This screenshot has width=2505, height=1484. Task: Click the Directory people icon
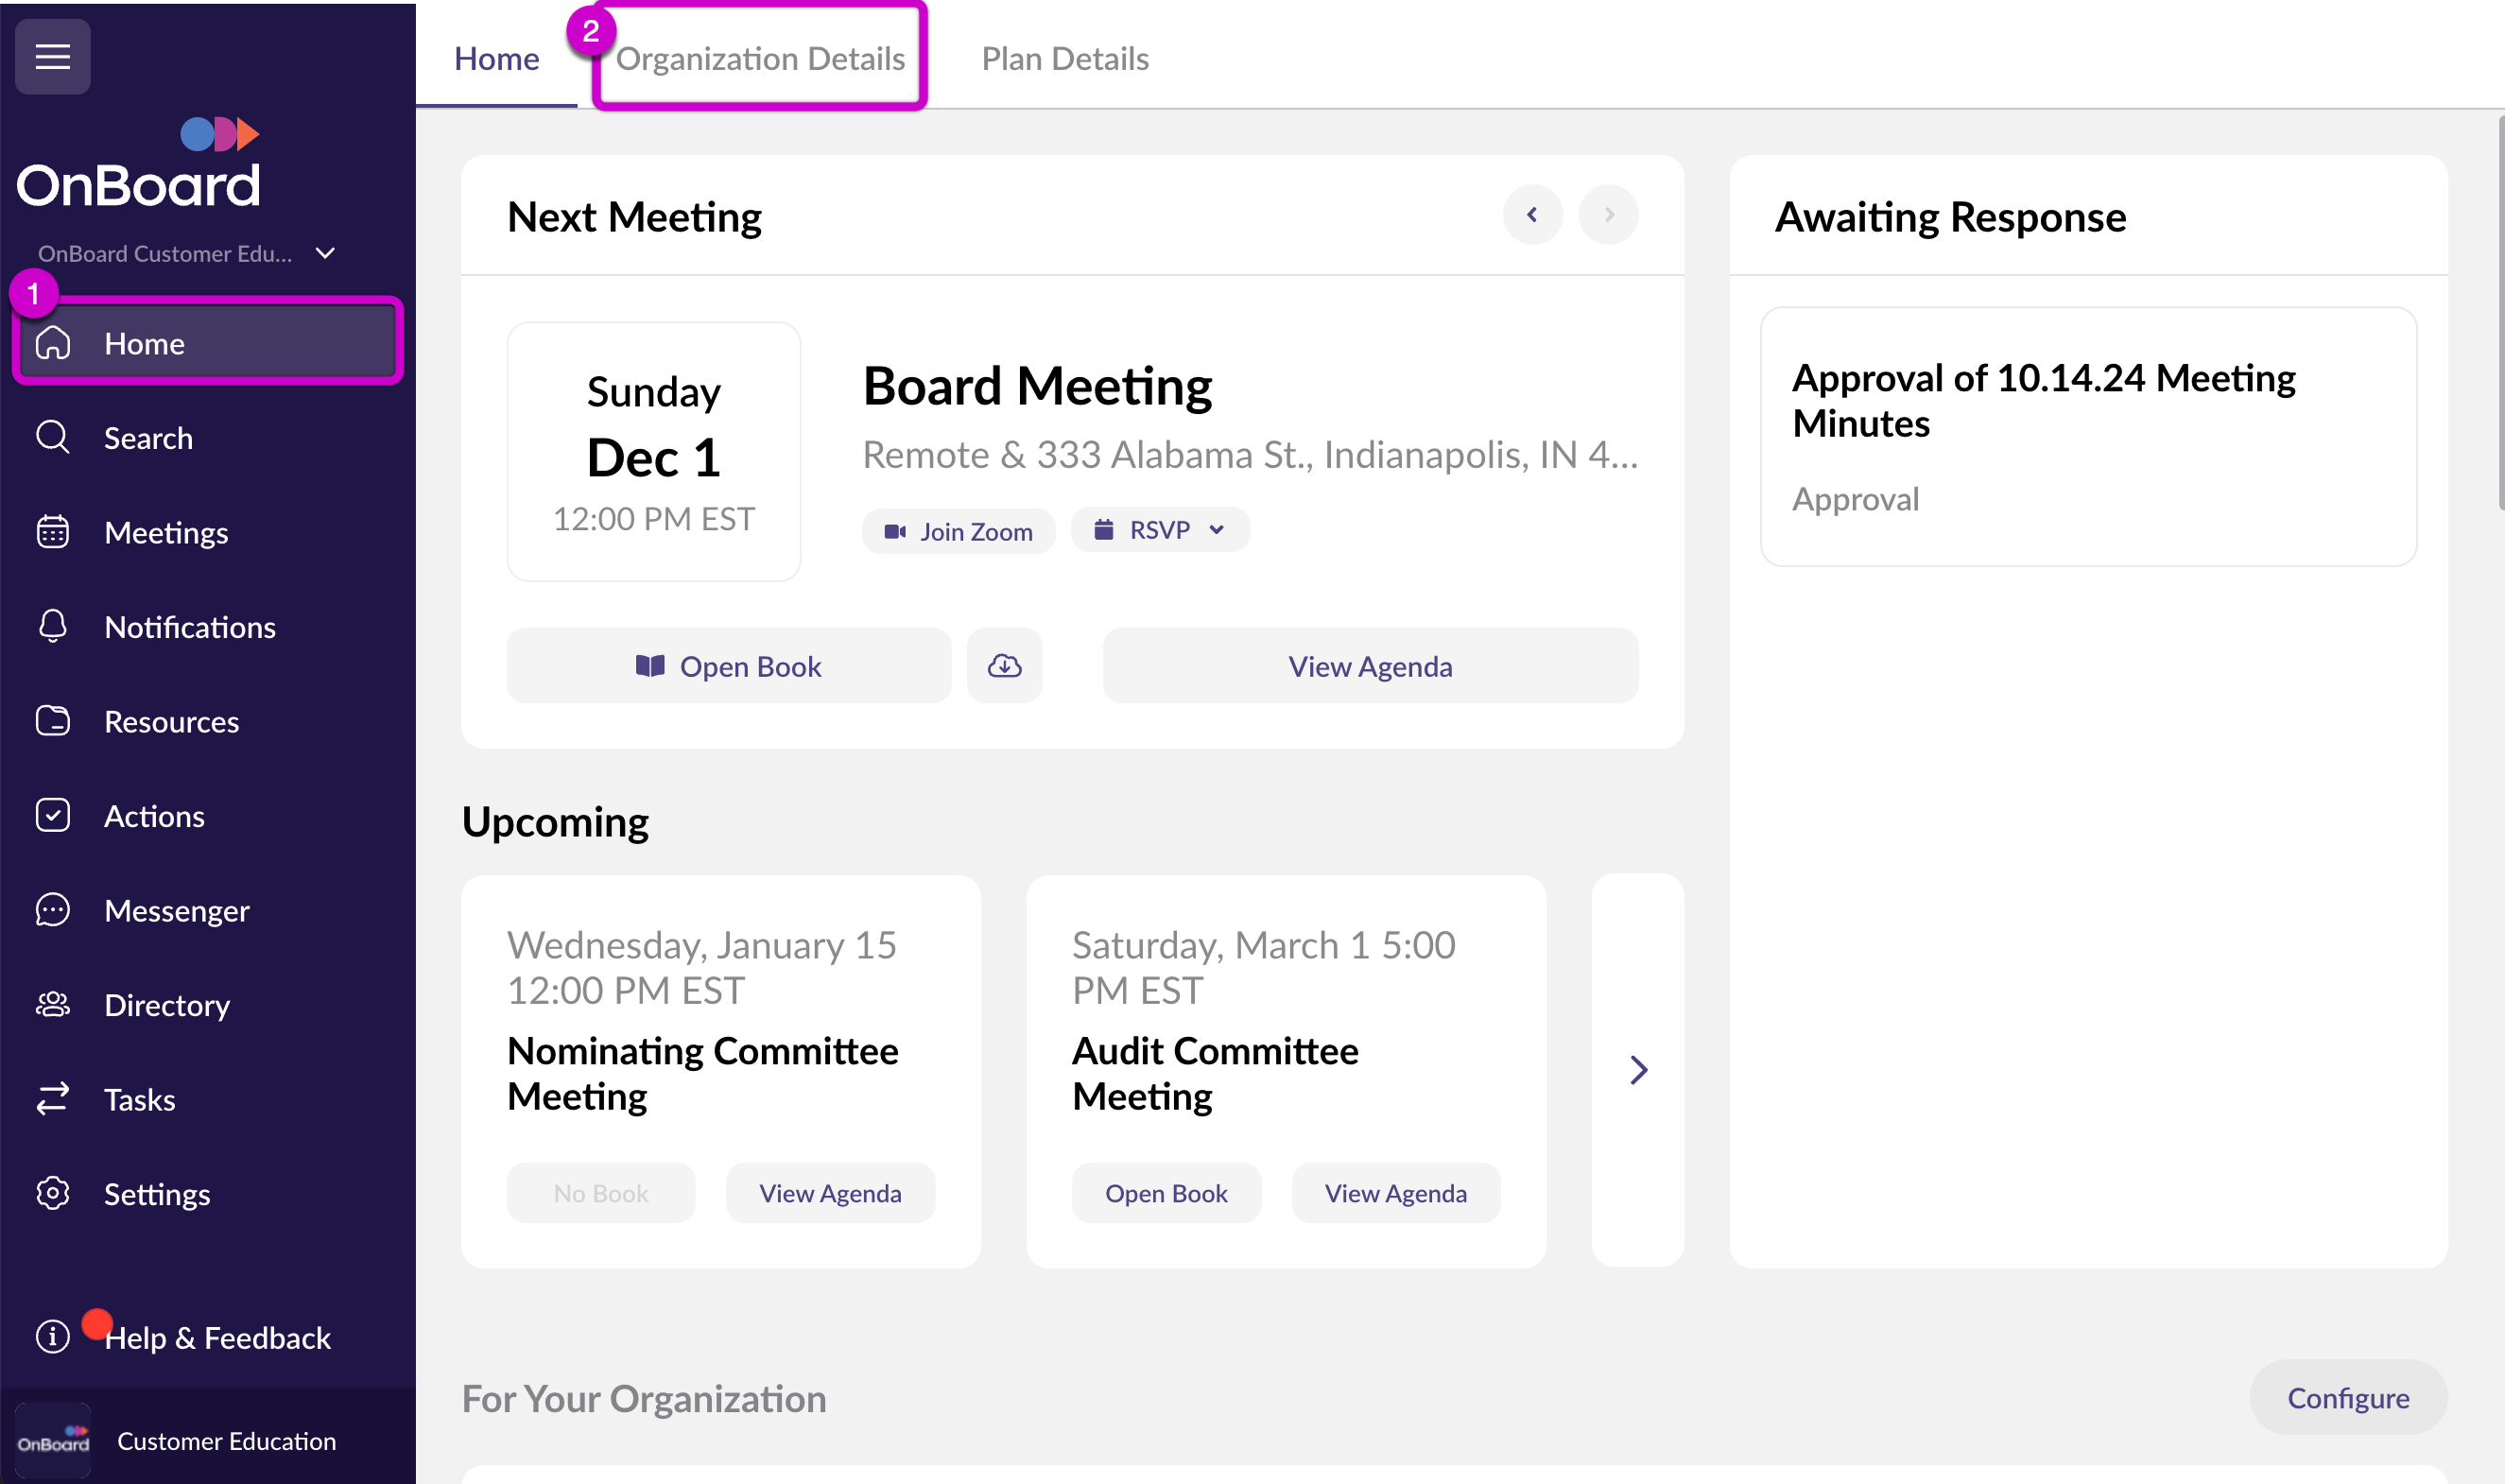[53, 1004]
